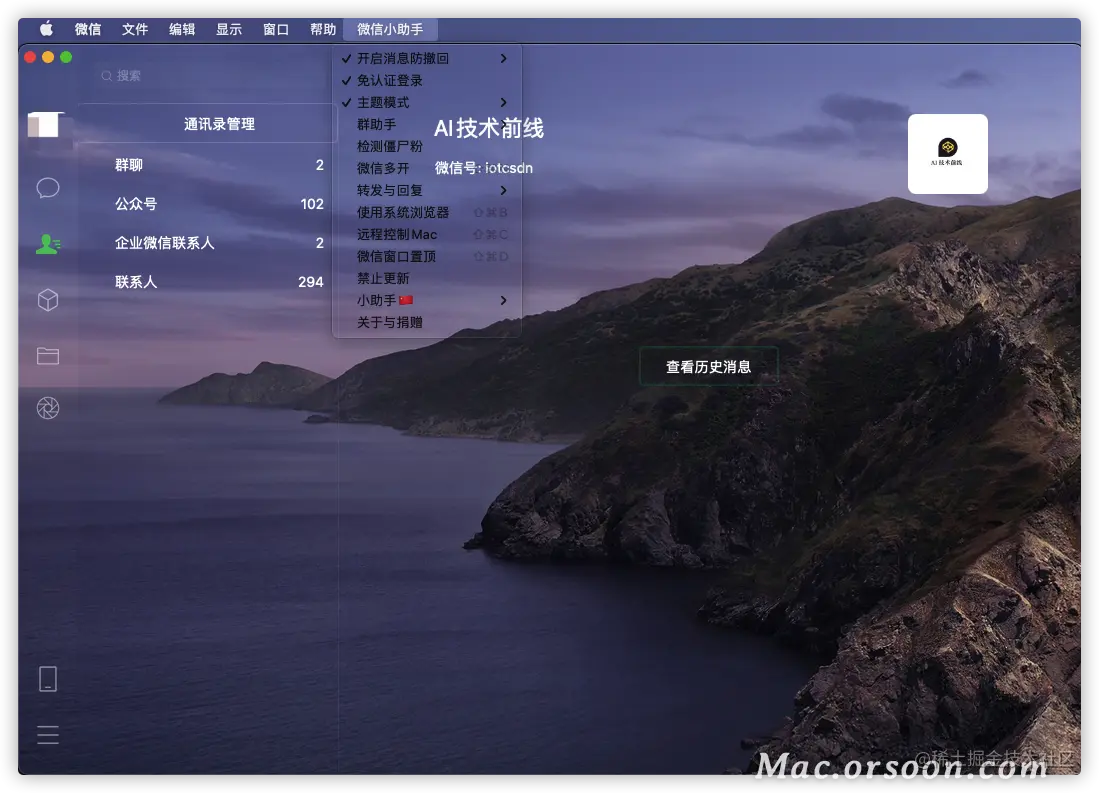
Task: Select 使用系统浏览器 menu item
Action: [426, 212]
